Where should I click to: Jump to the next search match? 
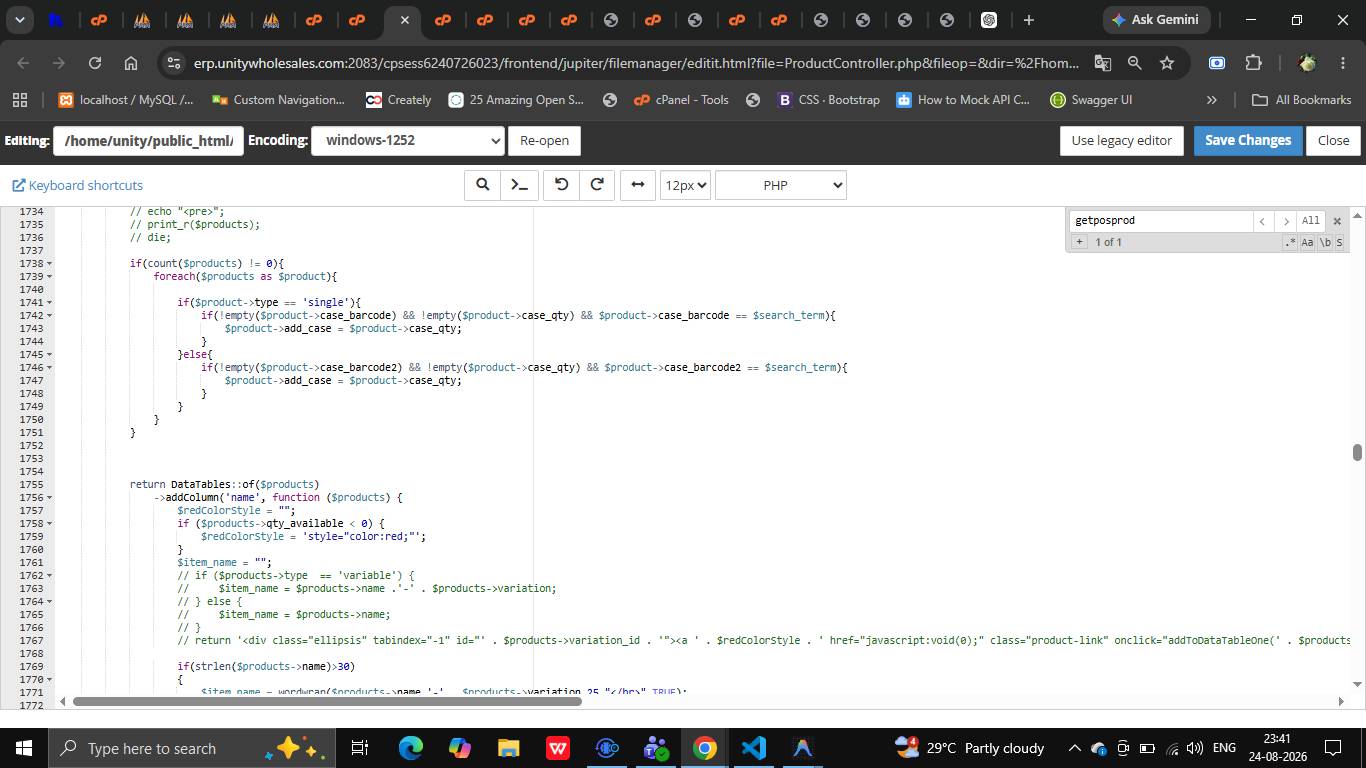tap(1286, 221)
